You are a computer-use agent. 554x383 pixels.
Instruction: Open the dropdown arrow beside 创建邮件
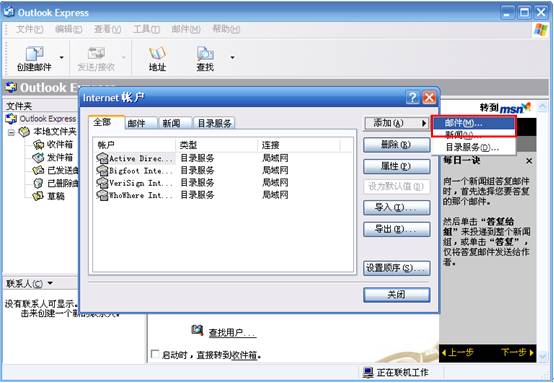click(61, 58)
